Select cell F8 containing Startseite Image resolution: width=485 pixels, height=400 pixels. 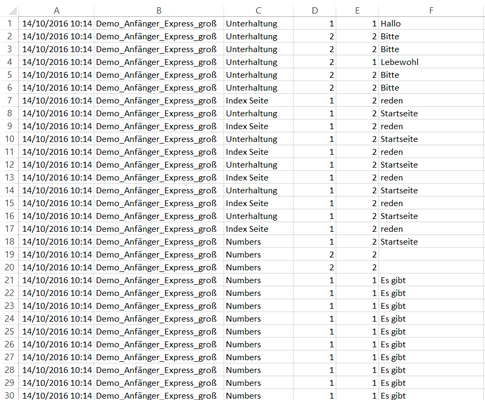click(432, 113)
